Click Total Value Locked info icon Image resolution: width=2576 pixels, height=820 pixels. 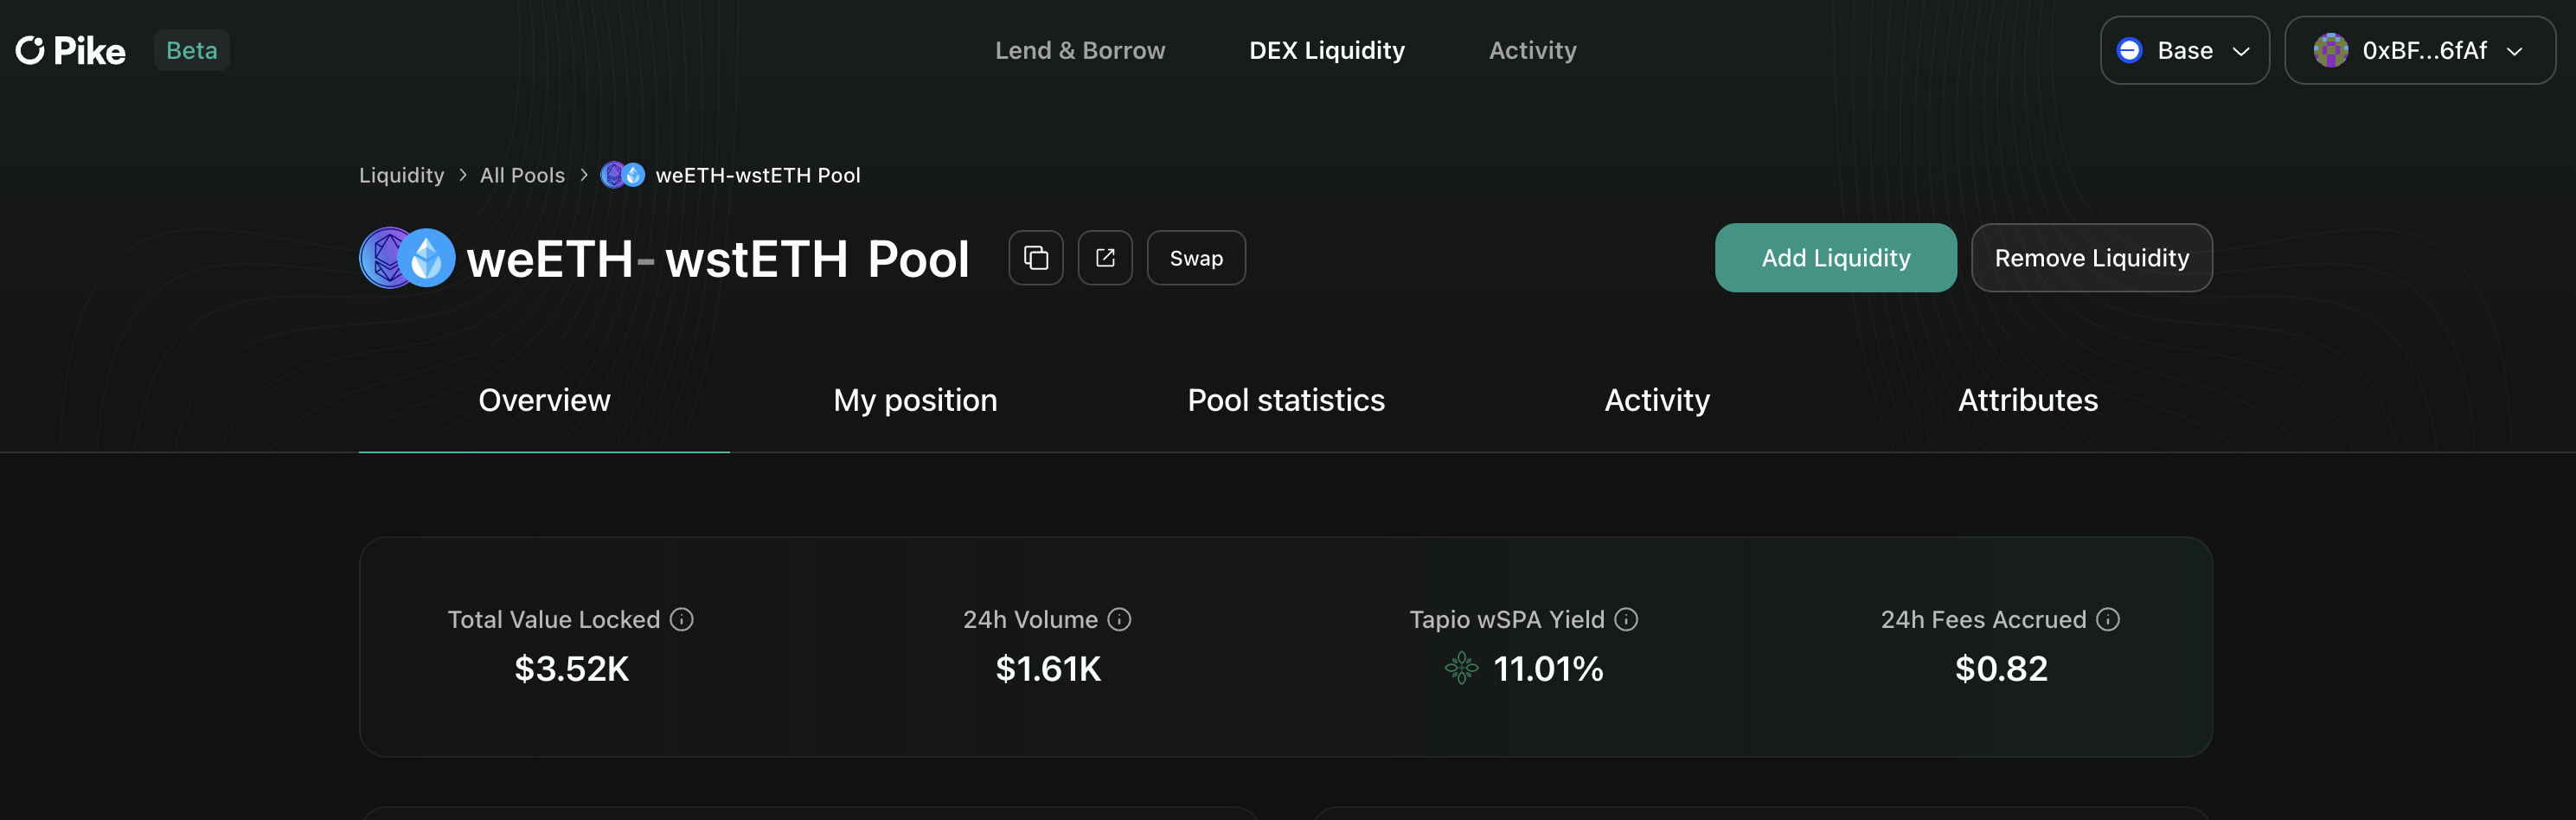click(x=682, y=620)
